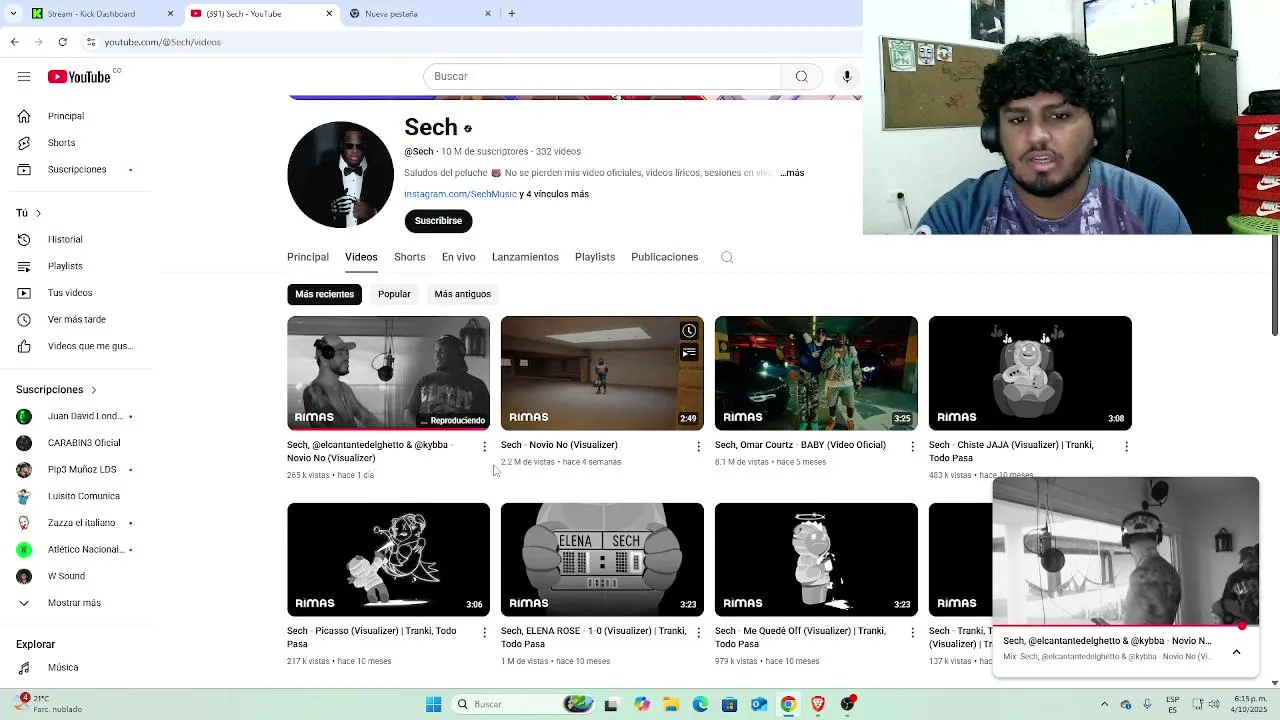Image resolution: width=1280 pixels, height=720 pixels.
Task: Expand the Tú section chevron
Action: click(x=38, y=213)
